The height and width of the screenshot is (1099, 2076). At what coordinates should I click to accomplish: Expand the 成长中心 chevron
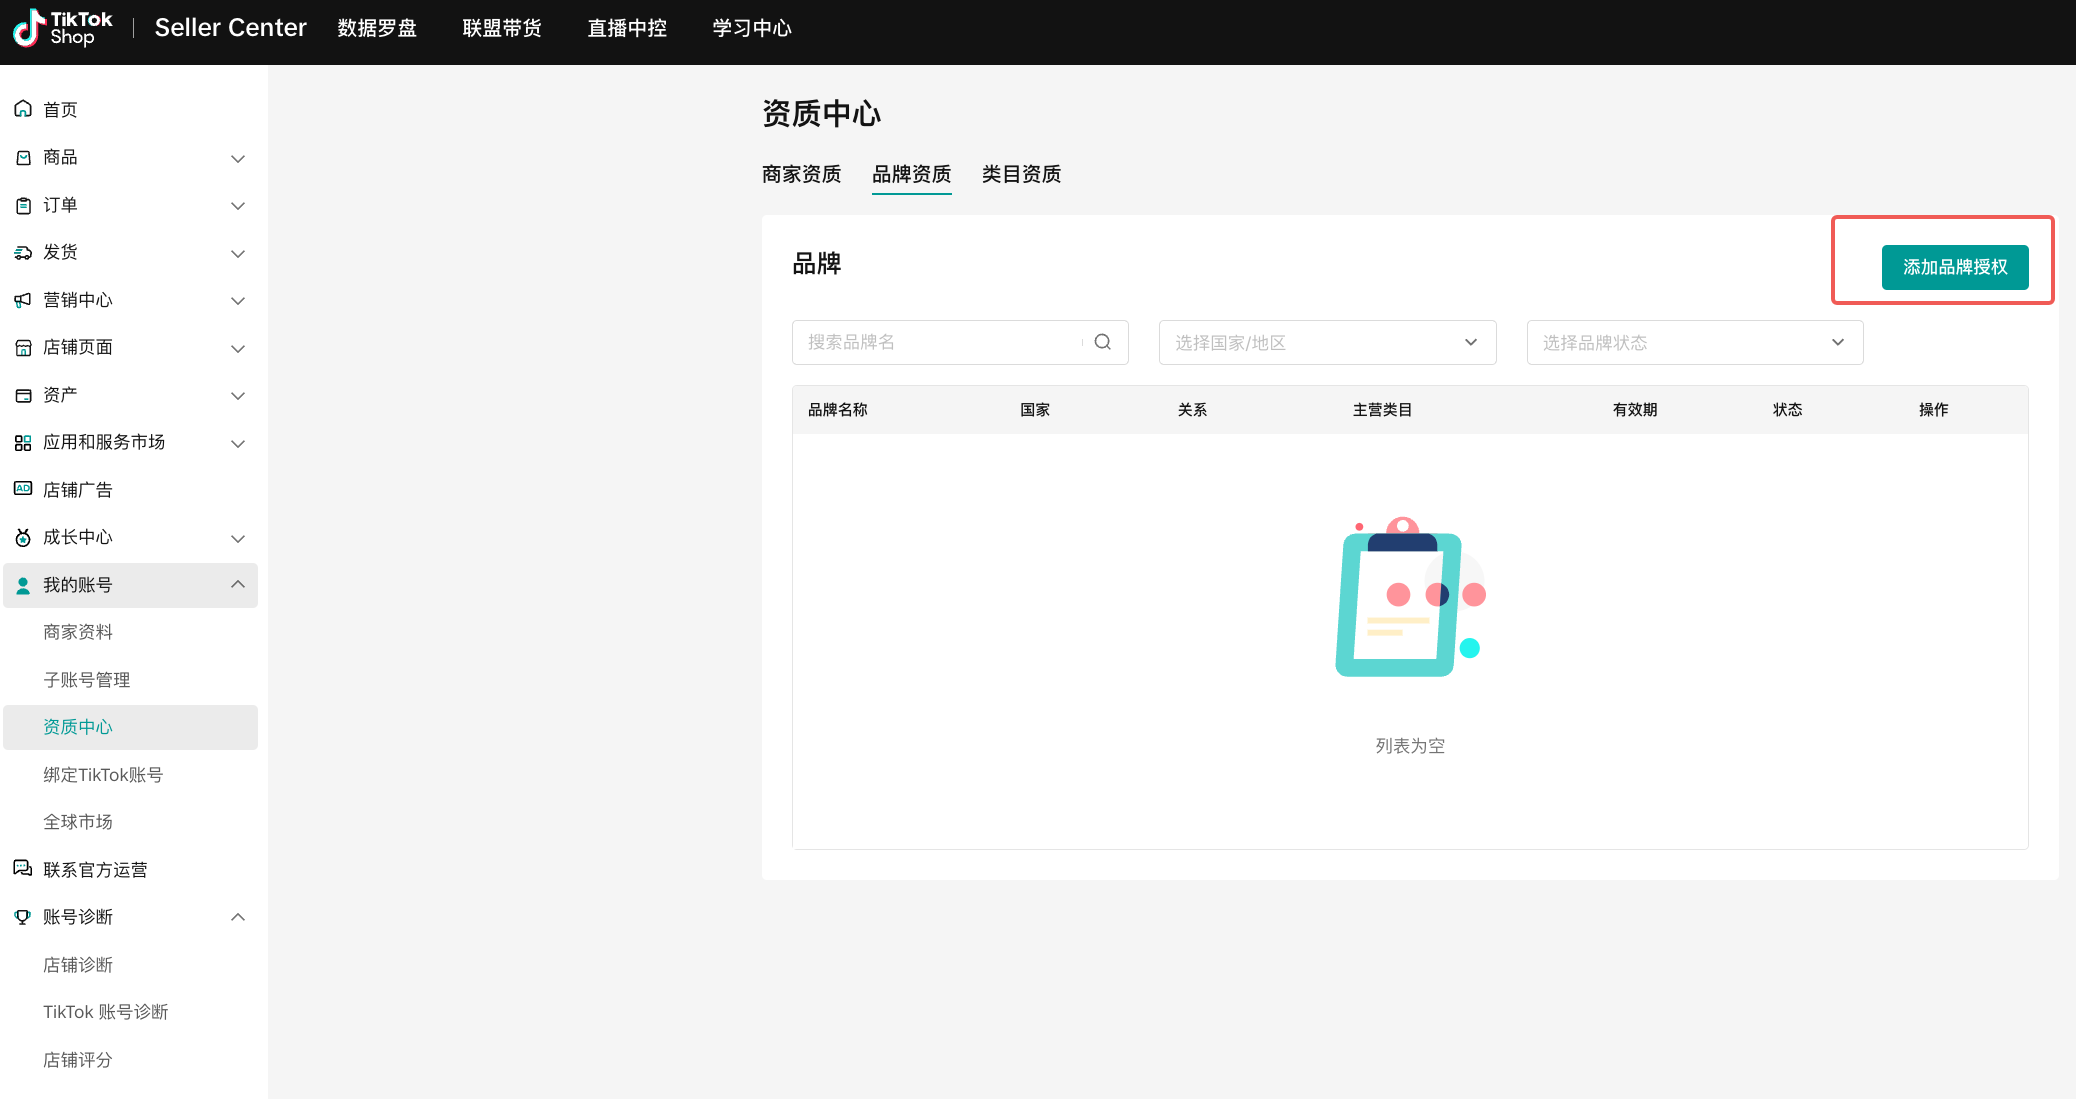pos(238,538)
